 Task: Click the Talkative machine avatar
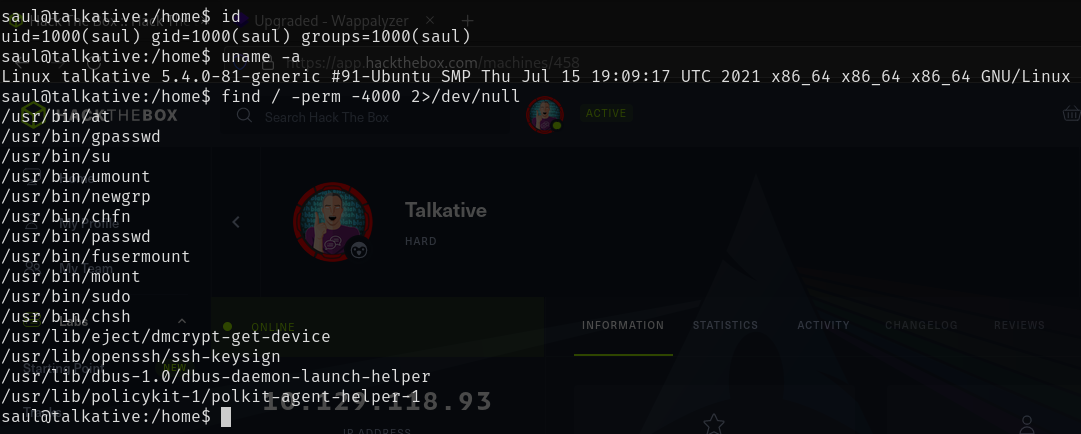pos(333,222)
